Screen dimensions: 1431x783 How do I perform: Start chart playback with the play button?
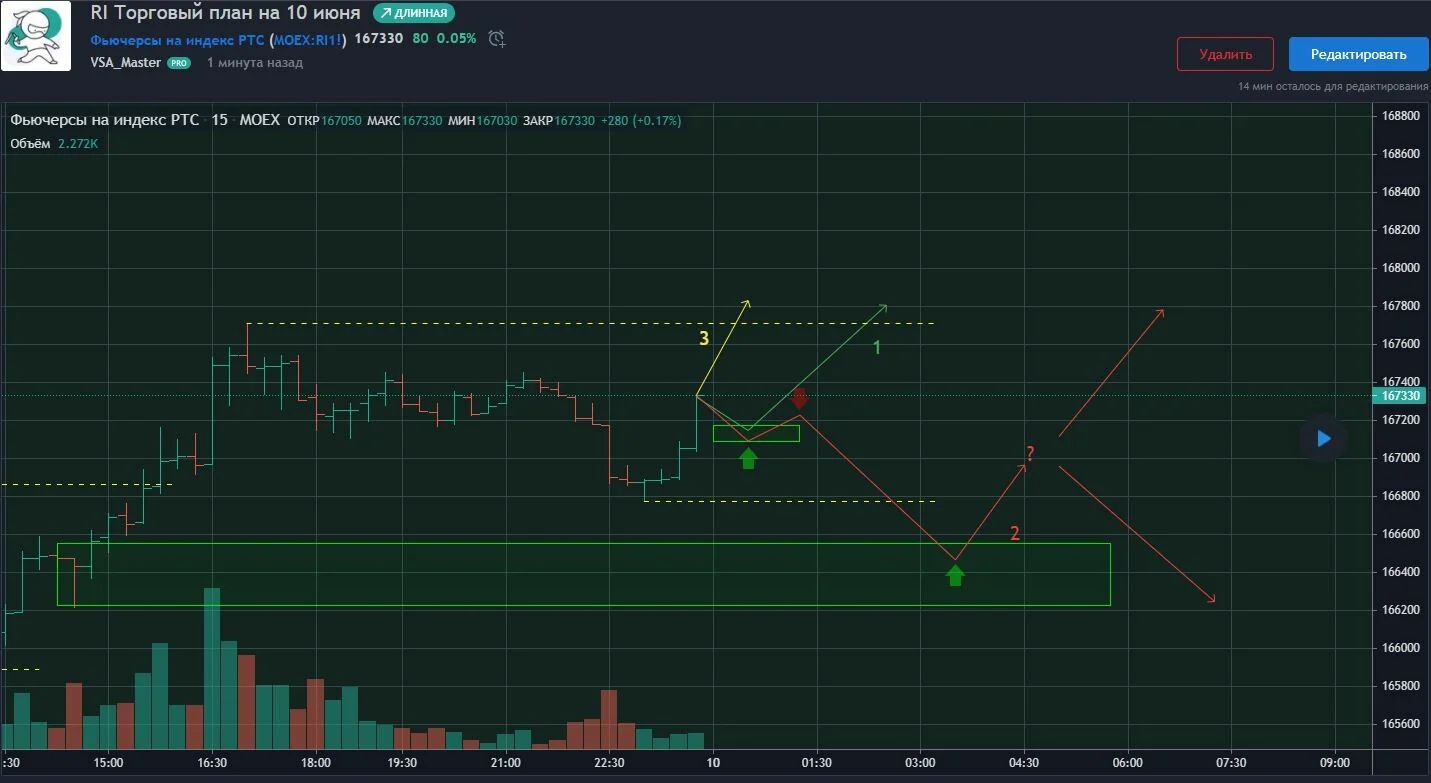point(1323,438)
